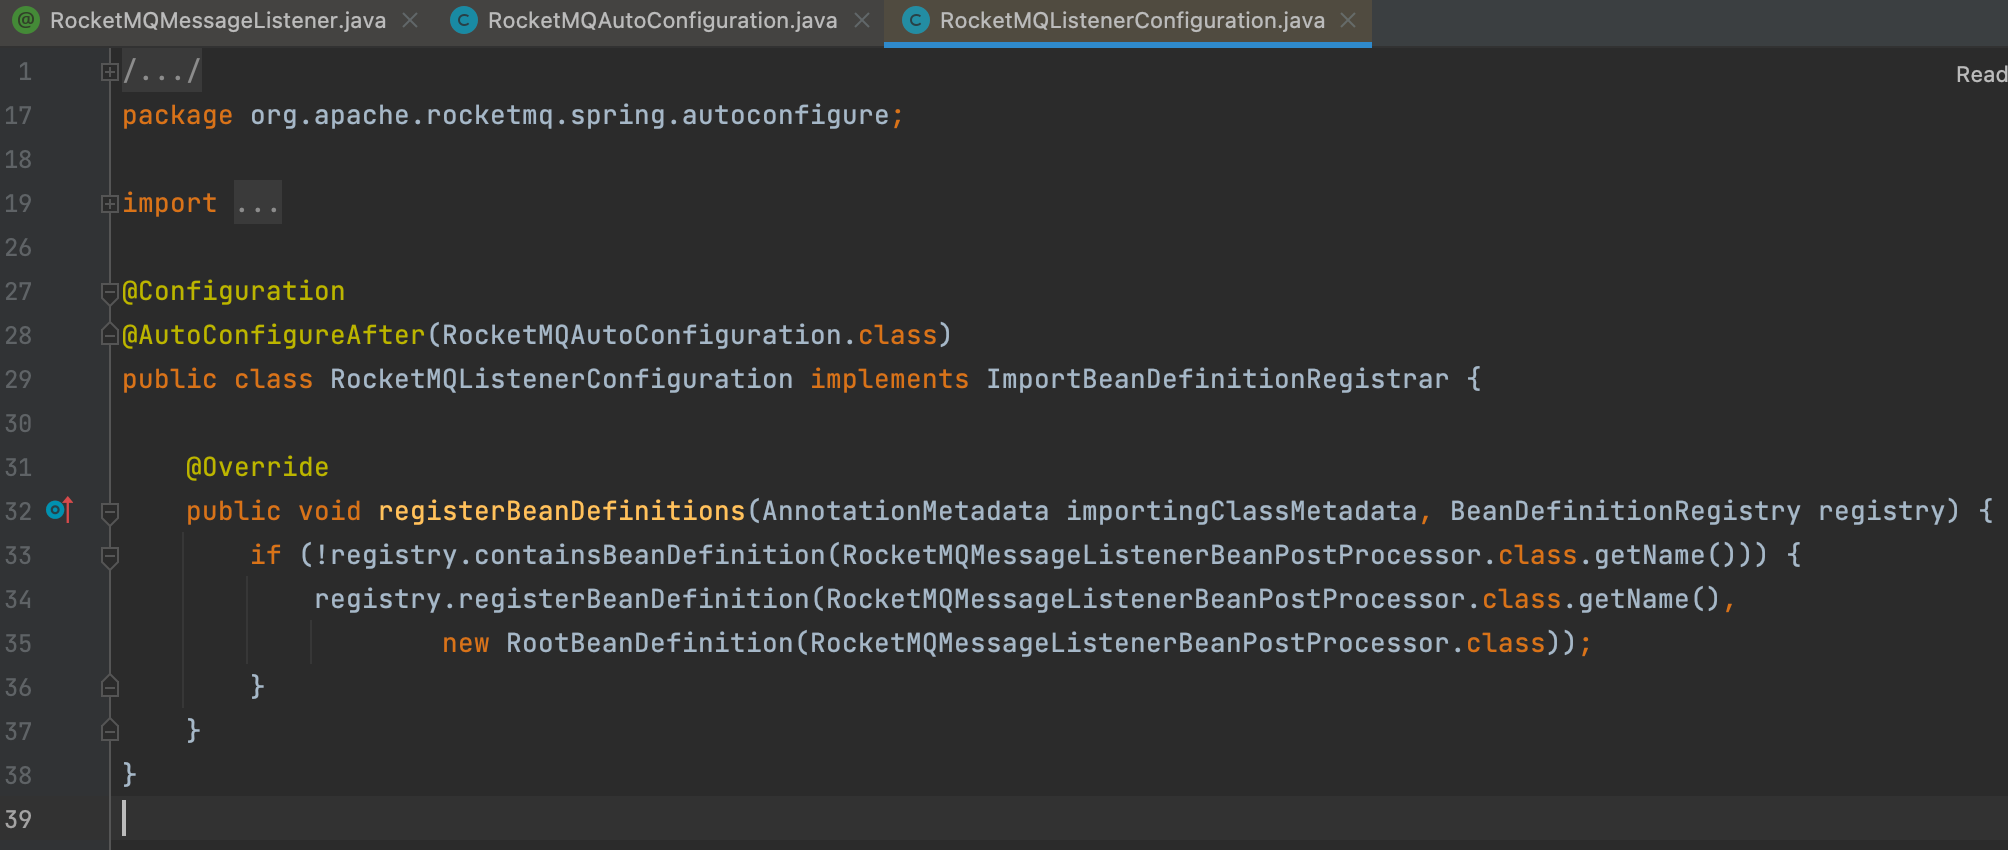Click the registerBeanDefinitions method name
Viewport: 2008px width, 850px height.
coord(561,512)
